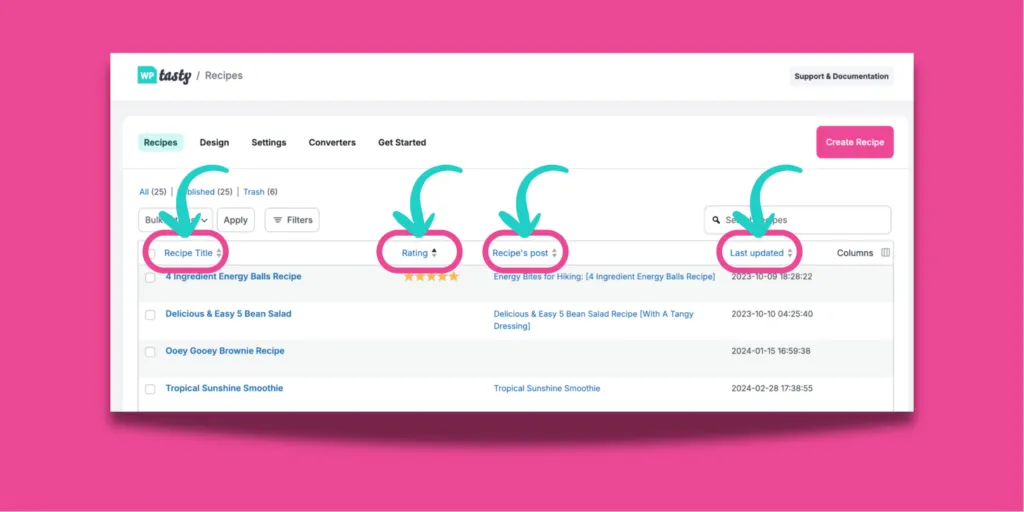Screen dimensions: 1024x512
Task: Open the Energy Bites for Hiking post
Action: (x=604, y=277)
